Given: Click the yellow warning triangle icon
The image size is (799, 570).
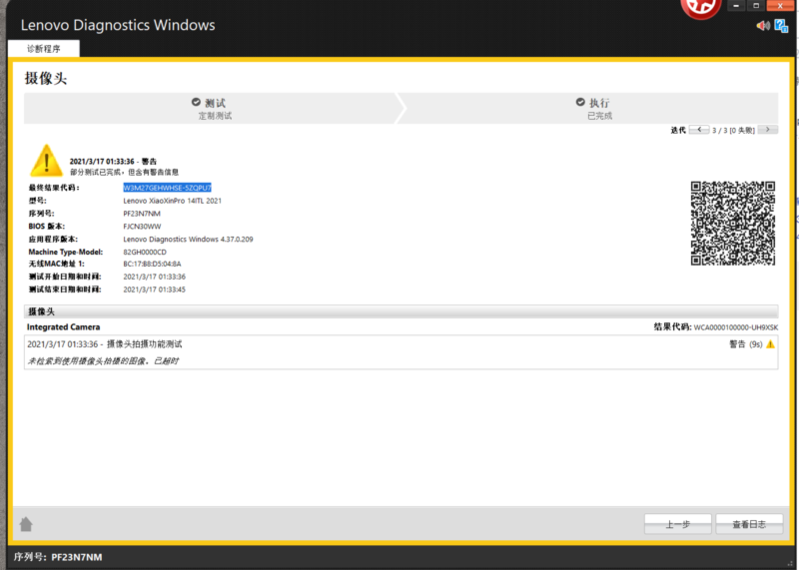Looking at the screenshot, I should [46, 160].
